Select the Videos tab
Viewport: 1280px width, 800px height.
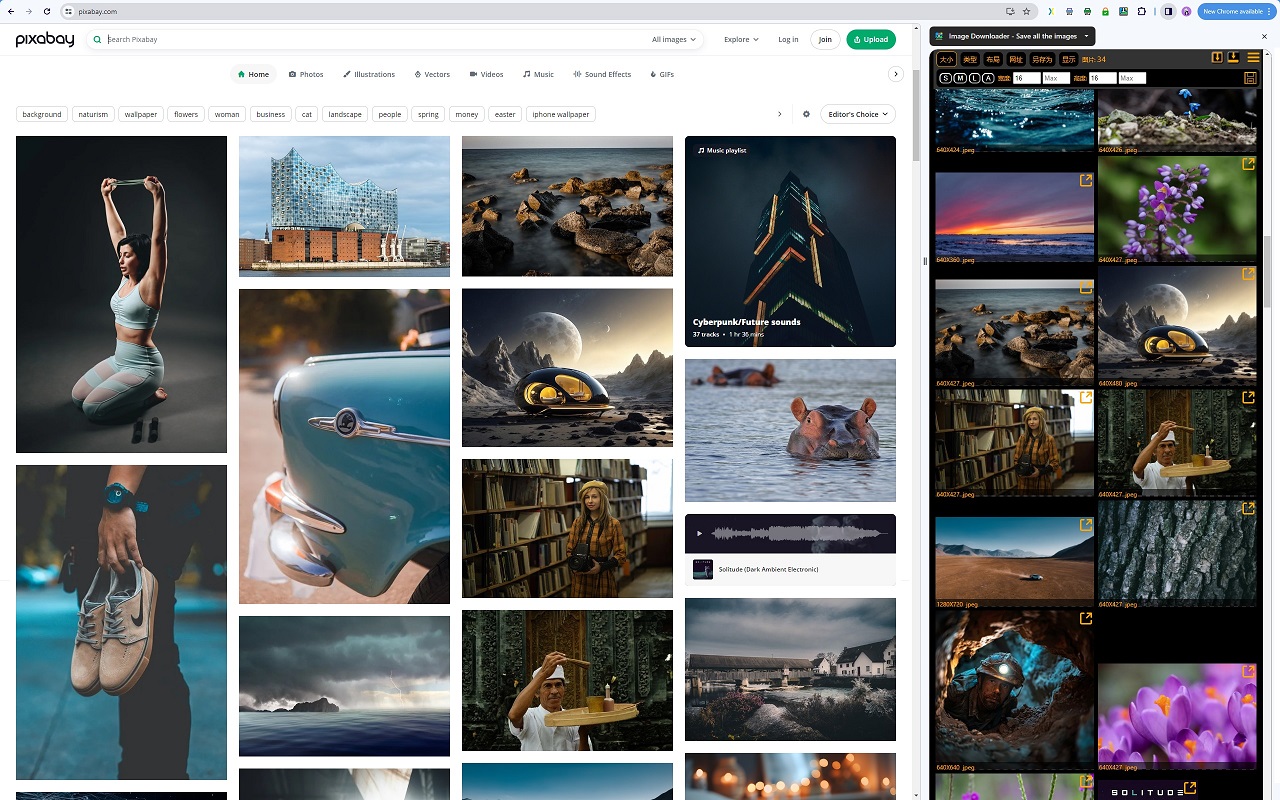(486, 74)
